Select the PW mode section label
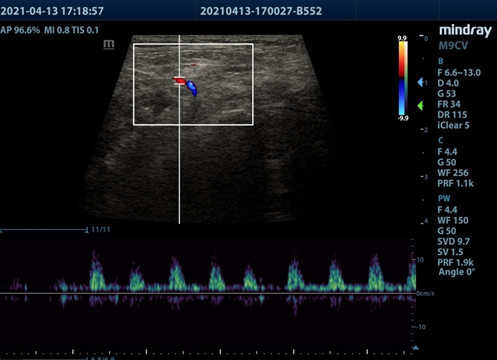Image resolution: width=497 pixels, height=360 pixels. 444,199
